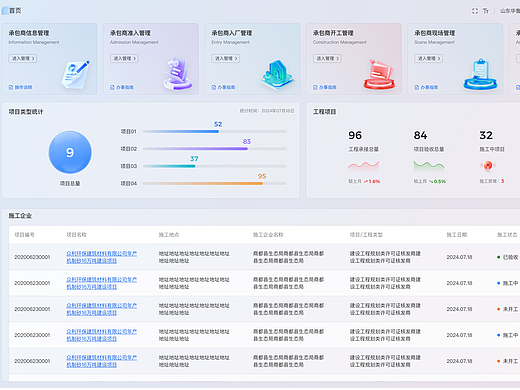Click 进入管理 on the 承包商信息管理 card

[23, 58]
